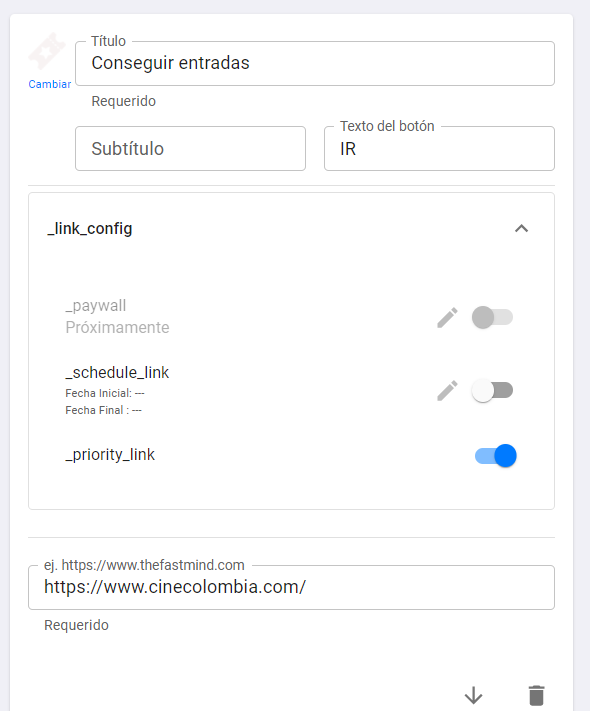Click the Texto del botón field

pyautogui.click(x=439, y=149)
